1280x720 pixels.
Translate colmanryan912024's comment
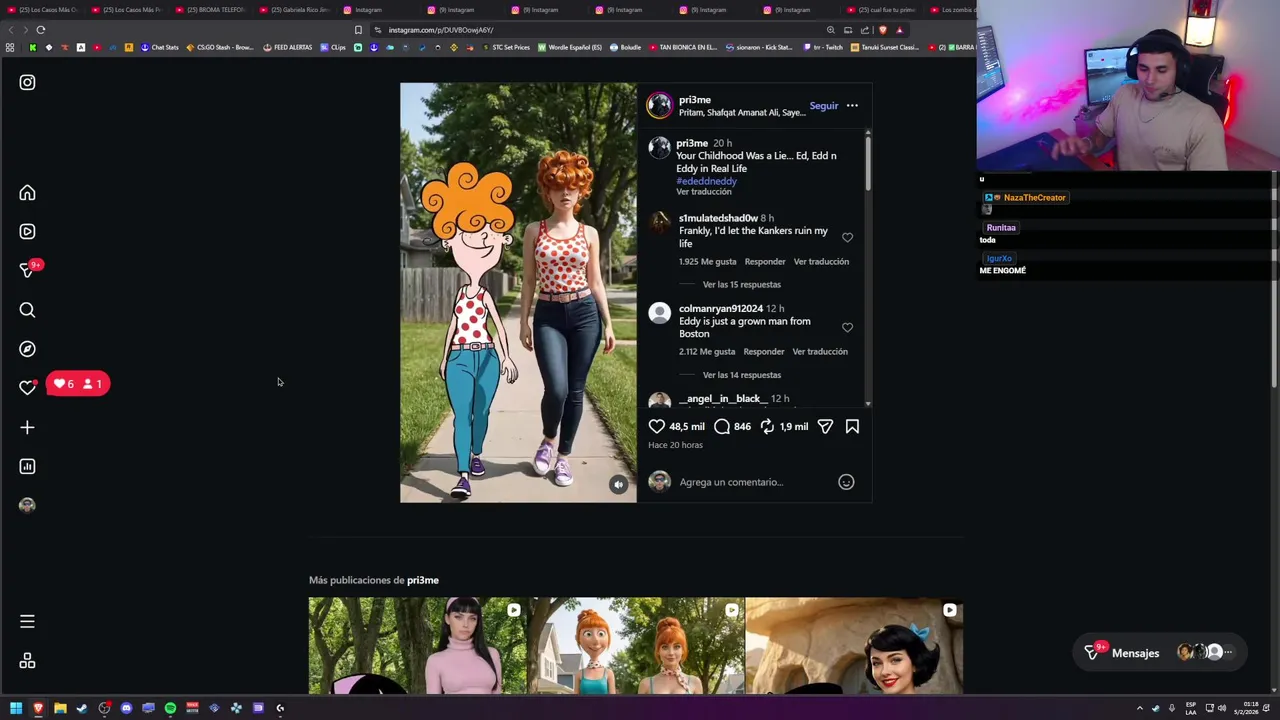pyautogui.click(x=820, y=352)
